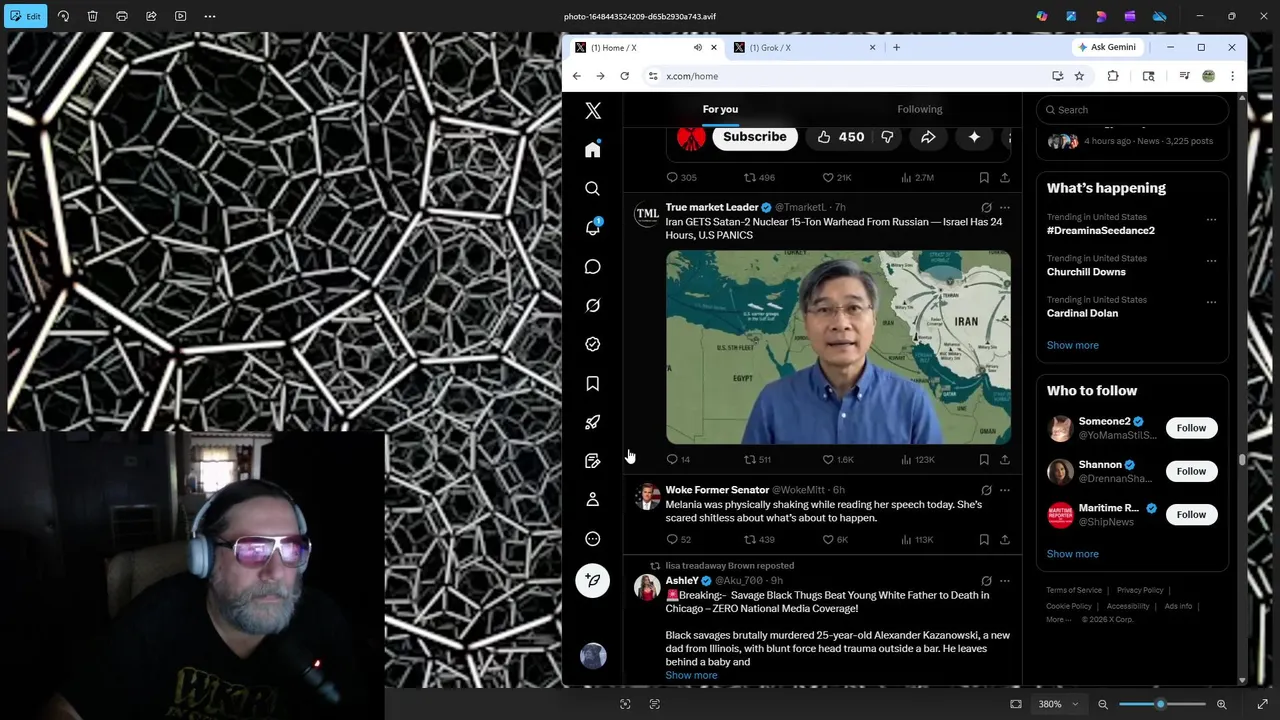Click the Edit button in Photos
Screen dimensions: 1280x720
pyautogui.click(x=25, y=16)
